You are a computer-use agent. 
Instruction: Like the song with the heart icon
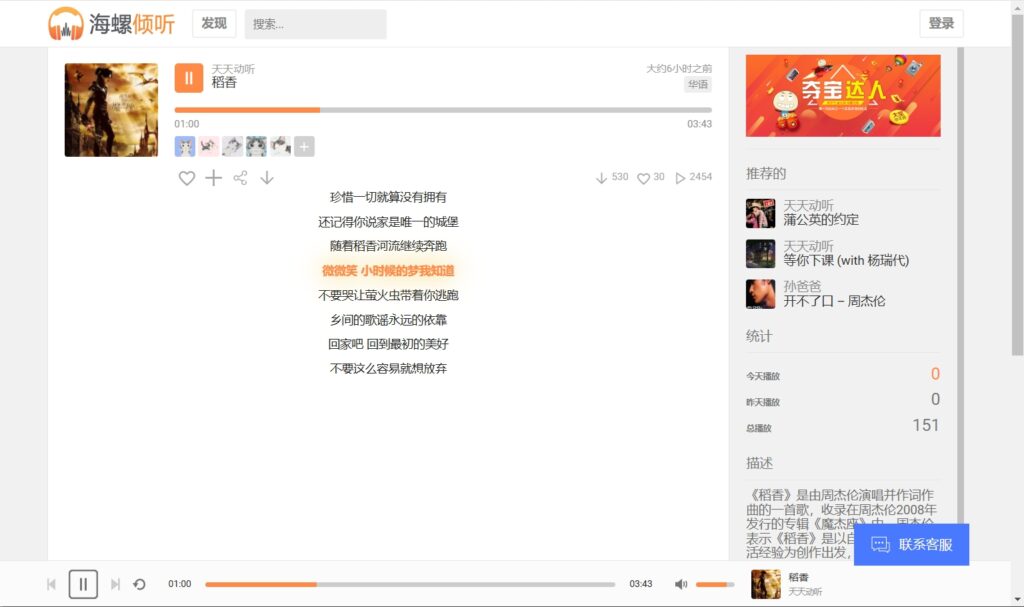click(187, 177)
